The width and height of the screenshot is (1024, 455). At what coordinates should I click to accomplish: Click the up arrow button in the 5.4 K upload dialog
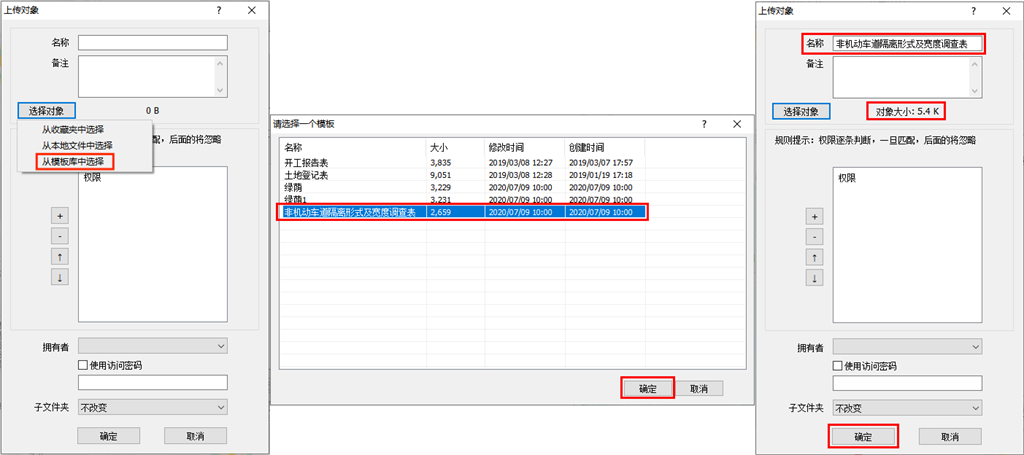(x=815, y=257)
